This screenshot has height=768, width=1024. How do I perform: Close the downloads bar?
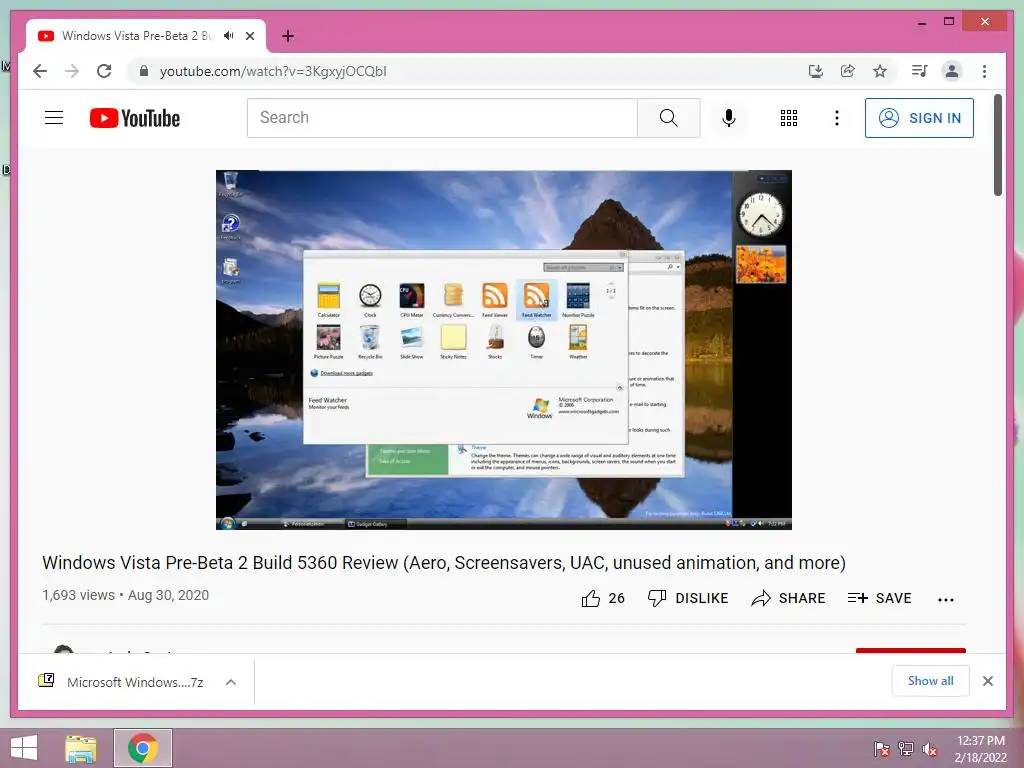987,681
